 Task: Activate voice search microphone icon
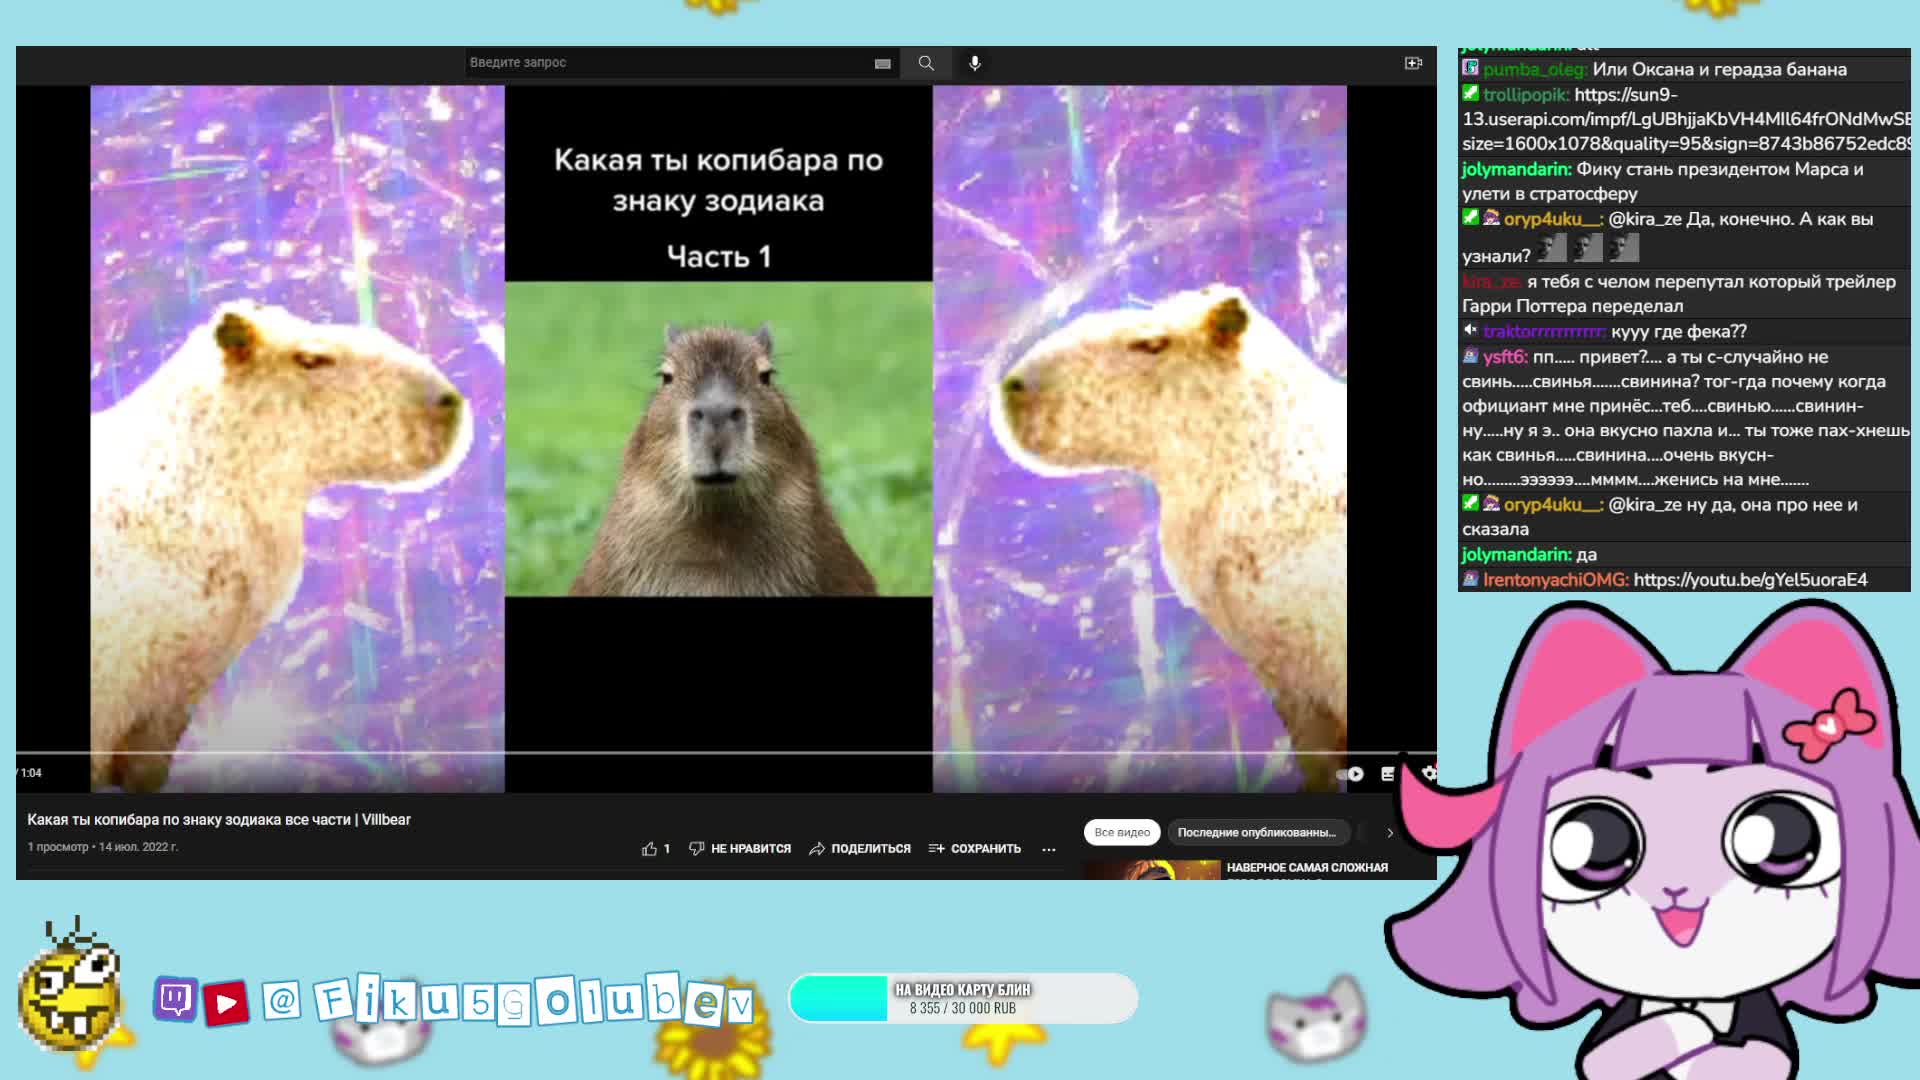(975, 63)
